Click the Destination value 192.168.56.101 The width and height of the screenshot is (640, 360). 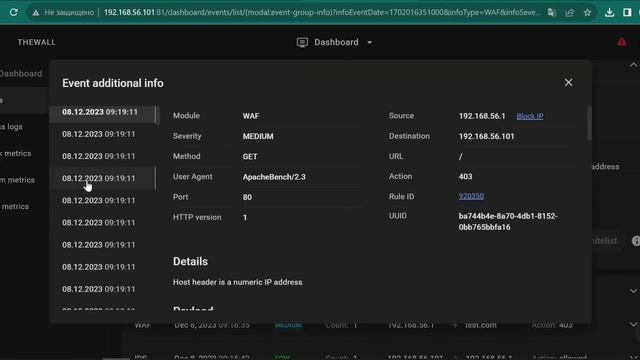486,136
